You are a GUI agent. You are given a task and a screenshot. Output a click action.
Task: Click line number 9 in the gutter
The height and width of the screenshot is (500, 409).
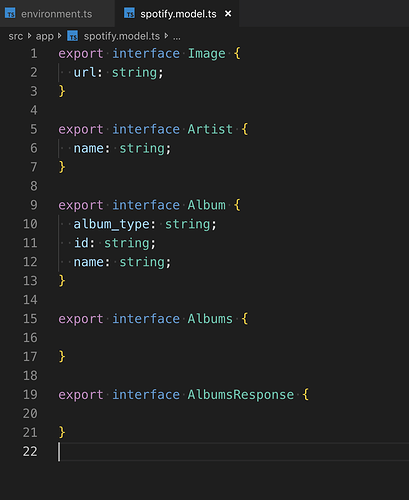(34, 205)
